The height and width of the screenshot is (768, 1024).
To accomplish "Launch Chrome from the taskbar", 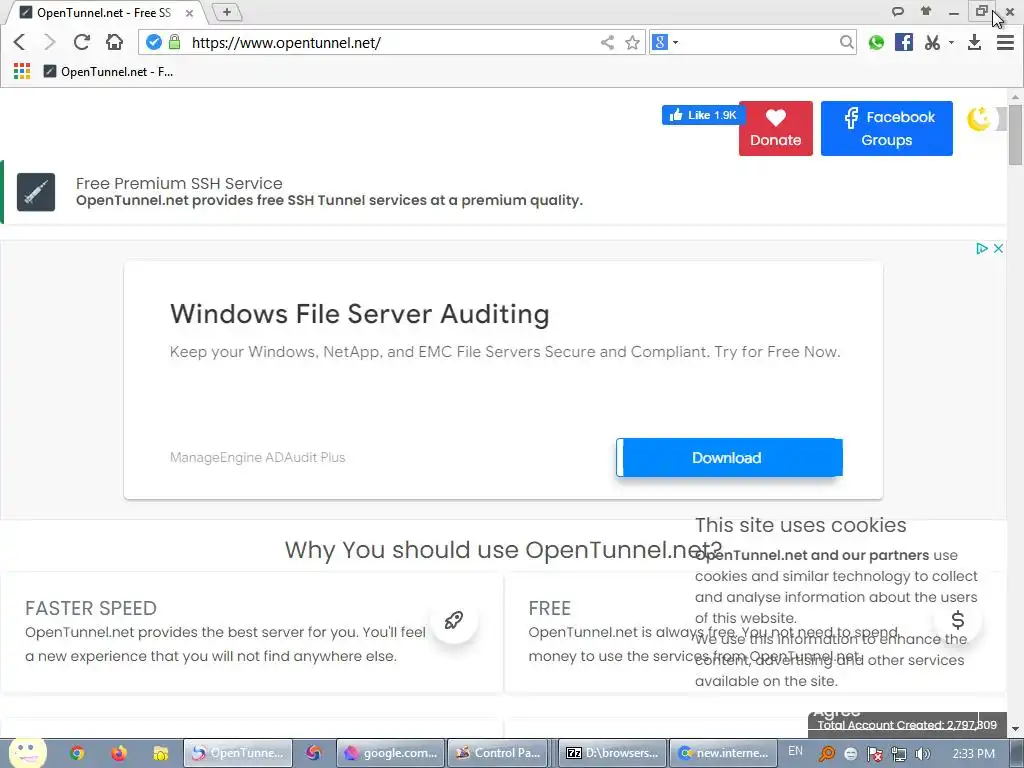I will tap(77, 753).
